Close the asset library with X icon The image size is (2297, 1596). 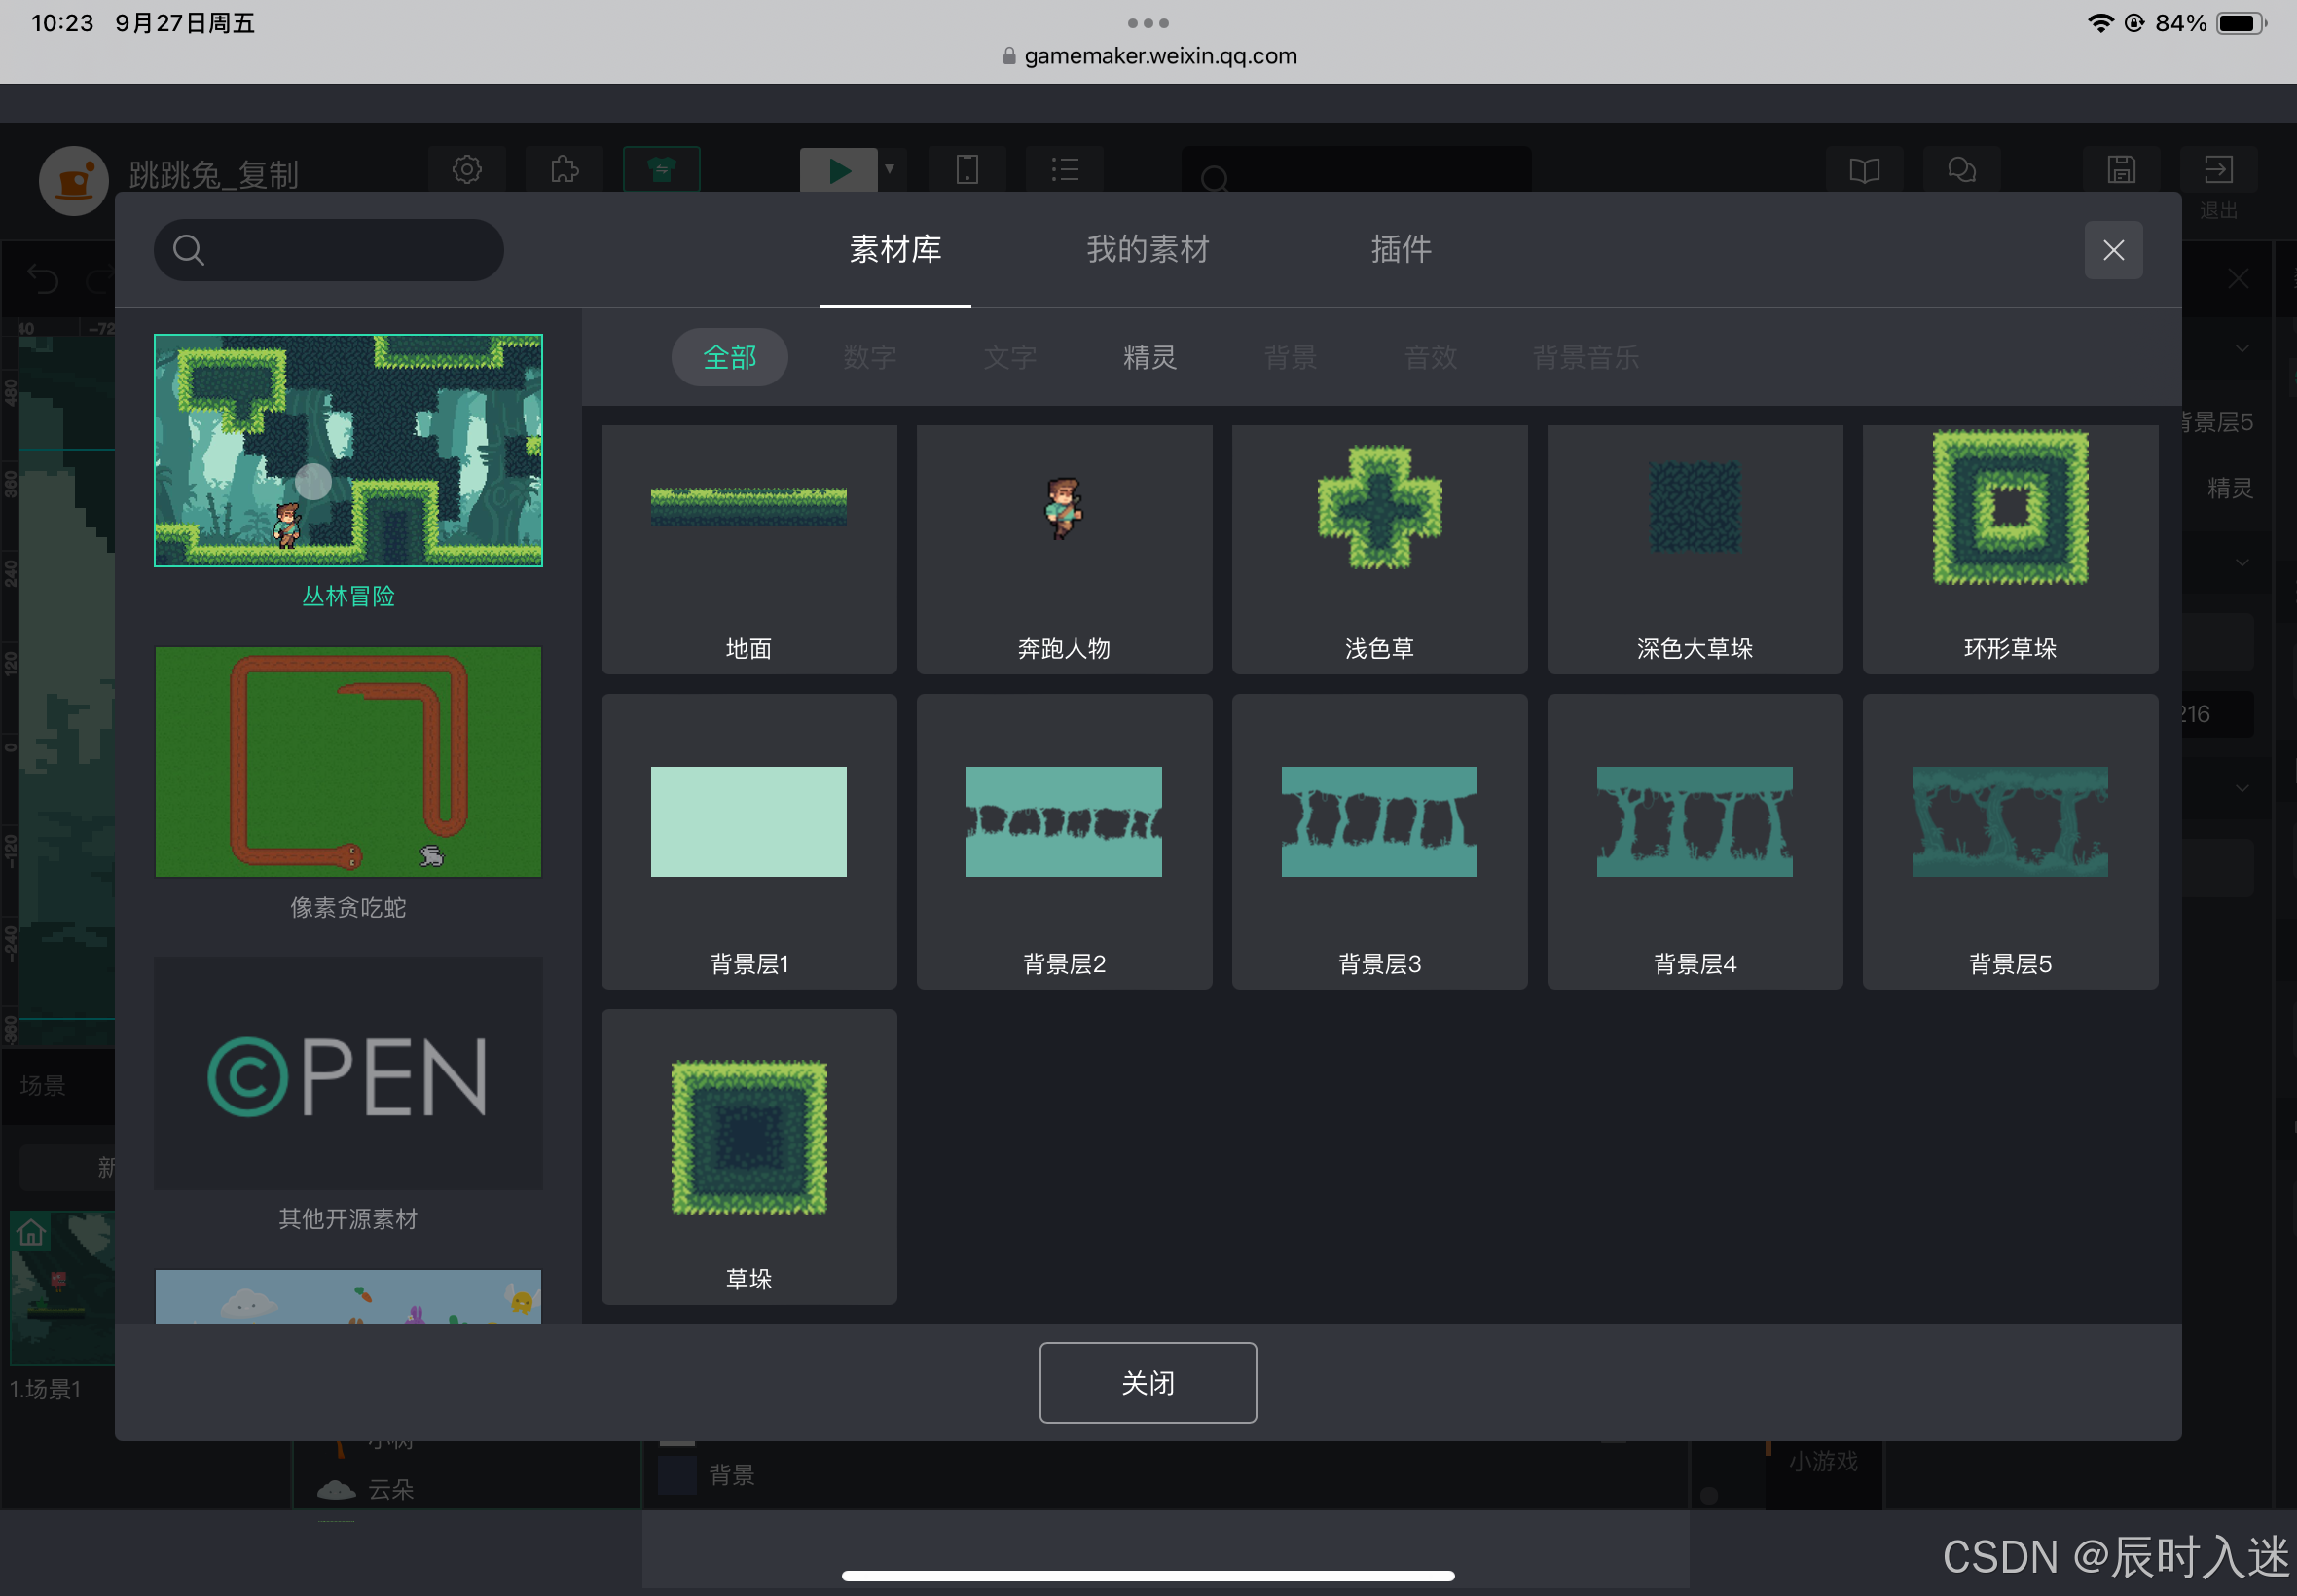(2112, 250)
